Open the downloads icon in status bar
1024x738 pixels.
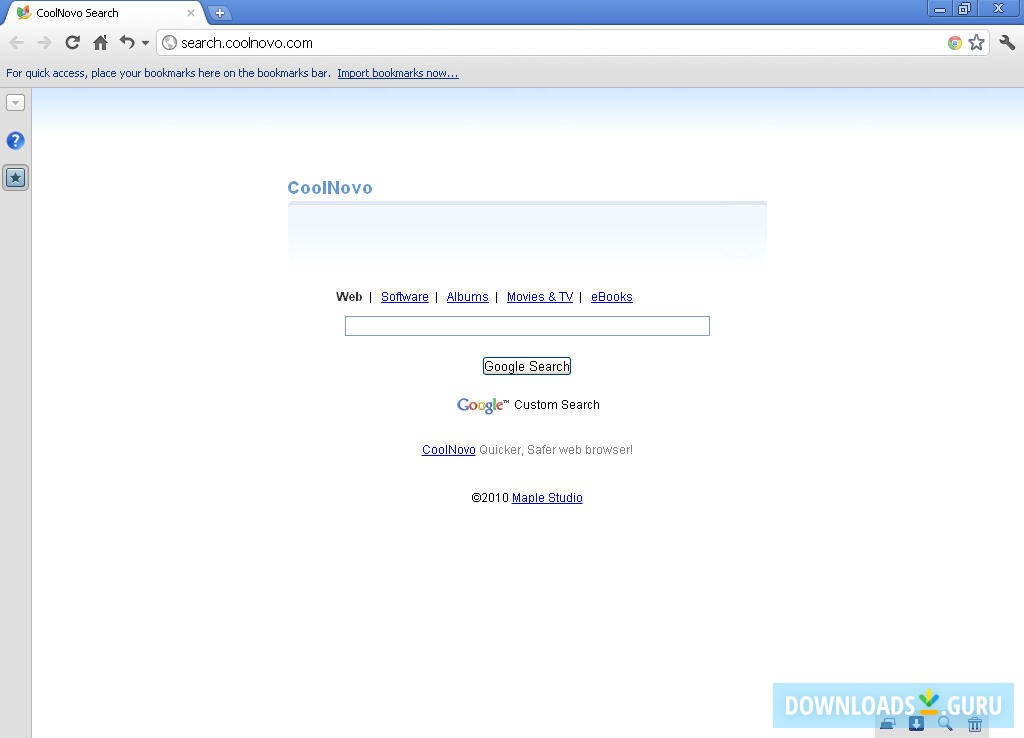[916, 724]
